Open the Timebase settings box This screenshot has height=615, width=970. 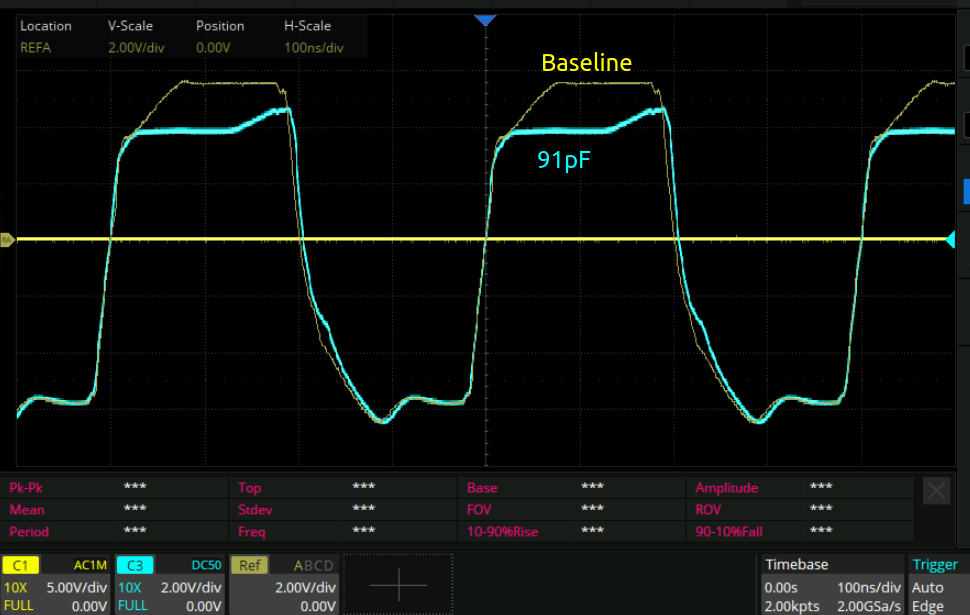(x=831, y=585)
